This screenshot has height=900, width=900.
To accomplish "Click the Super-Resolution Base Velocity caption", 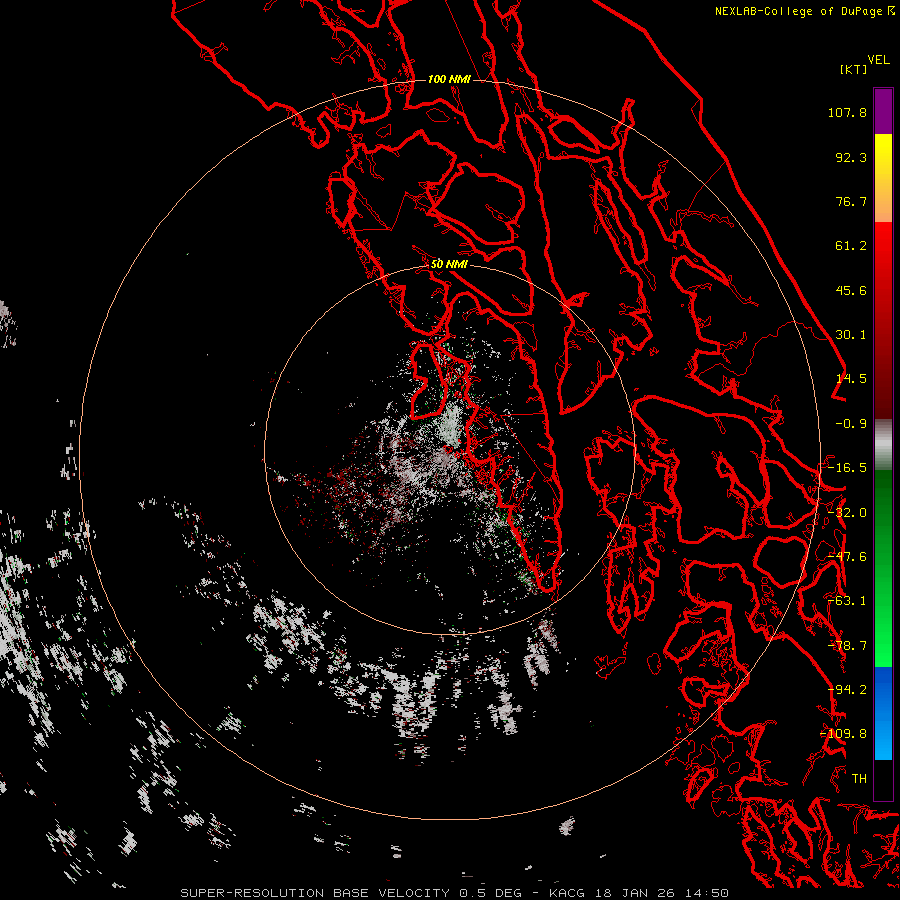I will [455, 893].
